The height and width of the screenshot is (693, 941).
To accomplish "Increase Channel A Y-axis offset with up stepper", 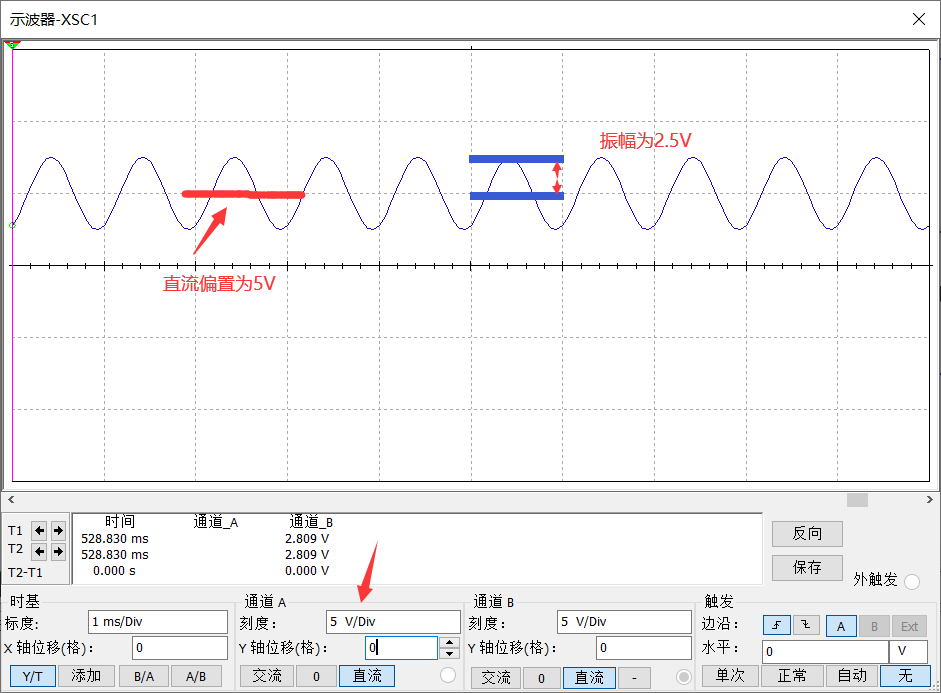I will 450,642.
